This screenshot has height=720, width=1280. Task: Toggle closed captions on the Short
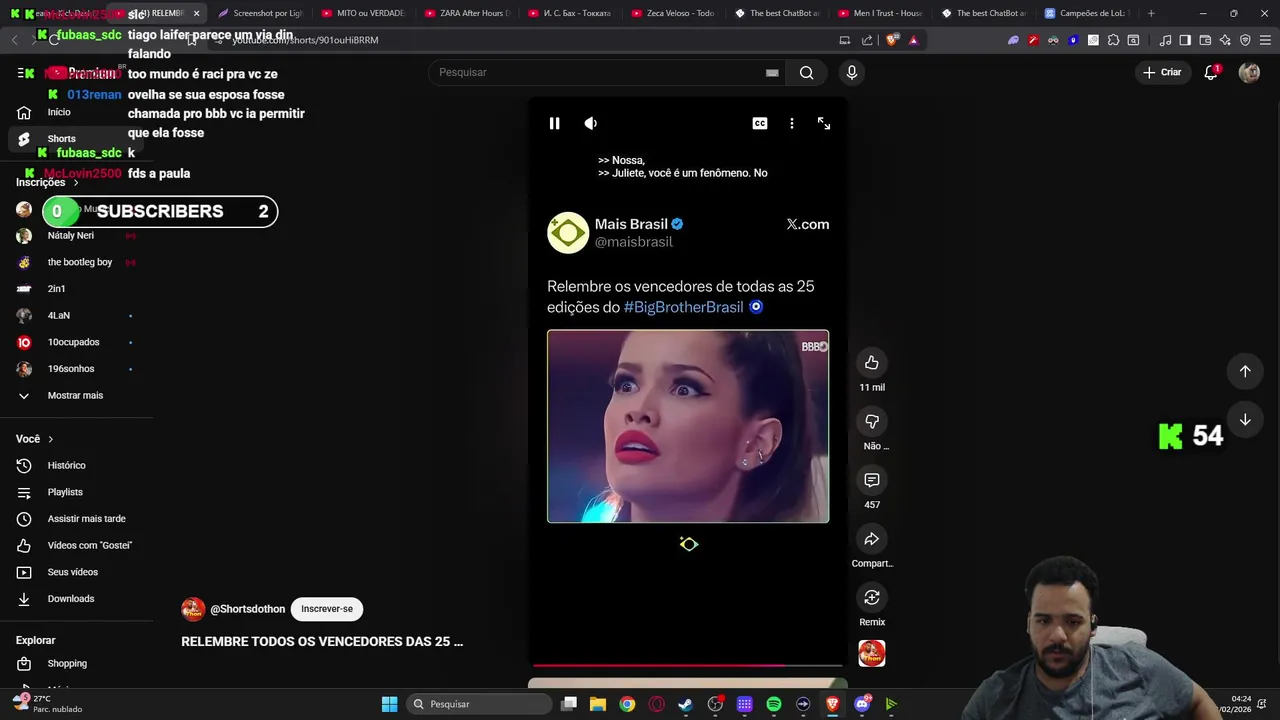[760, 123]
